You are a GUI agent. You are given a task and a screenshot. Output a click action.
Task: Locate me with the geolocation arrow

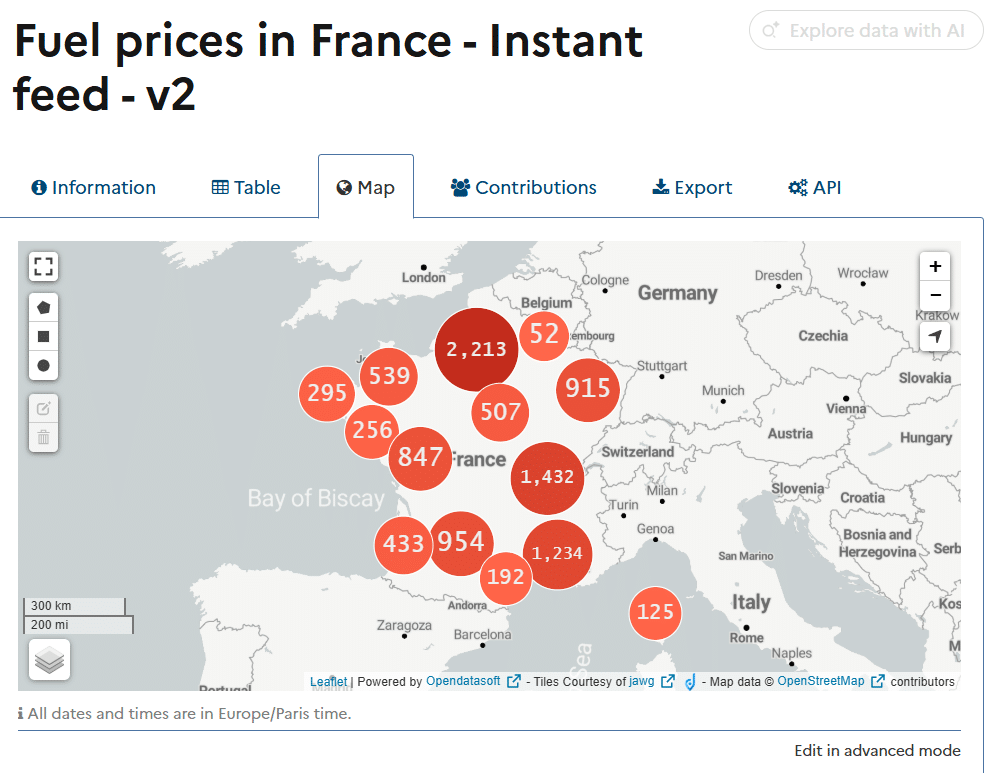pos(935,337)
